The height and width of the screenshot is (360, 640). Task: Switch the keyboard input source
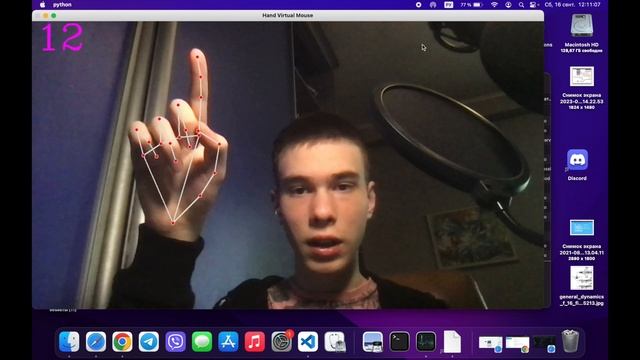[449, 4]
